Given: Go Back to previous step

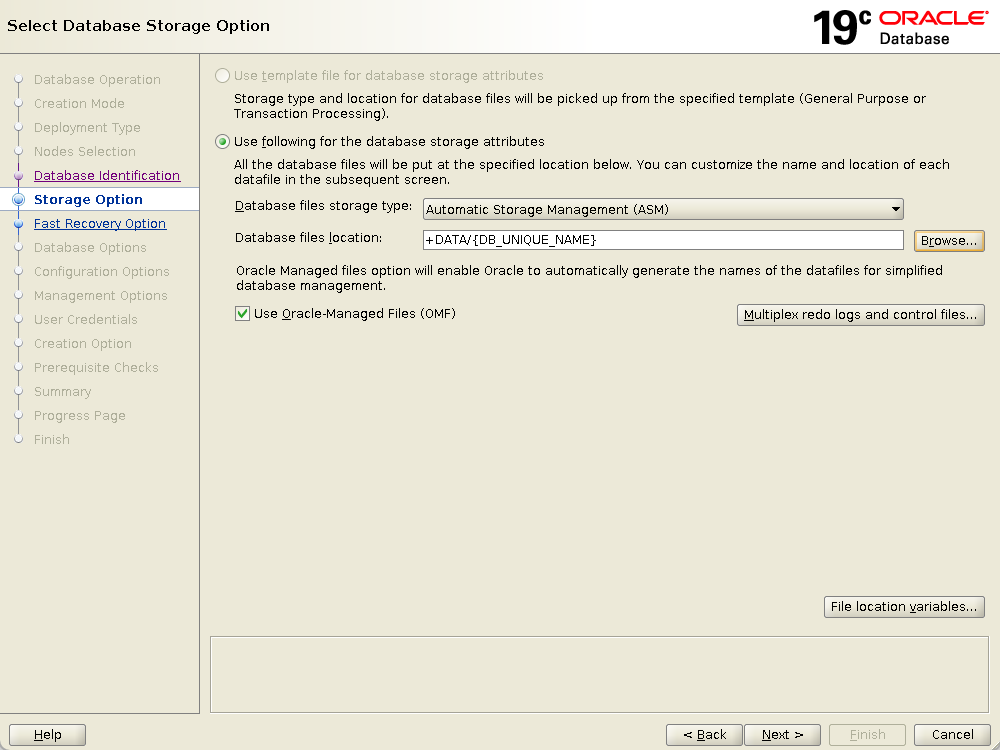Looking at the screenshot, I should [704, 735].
